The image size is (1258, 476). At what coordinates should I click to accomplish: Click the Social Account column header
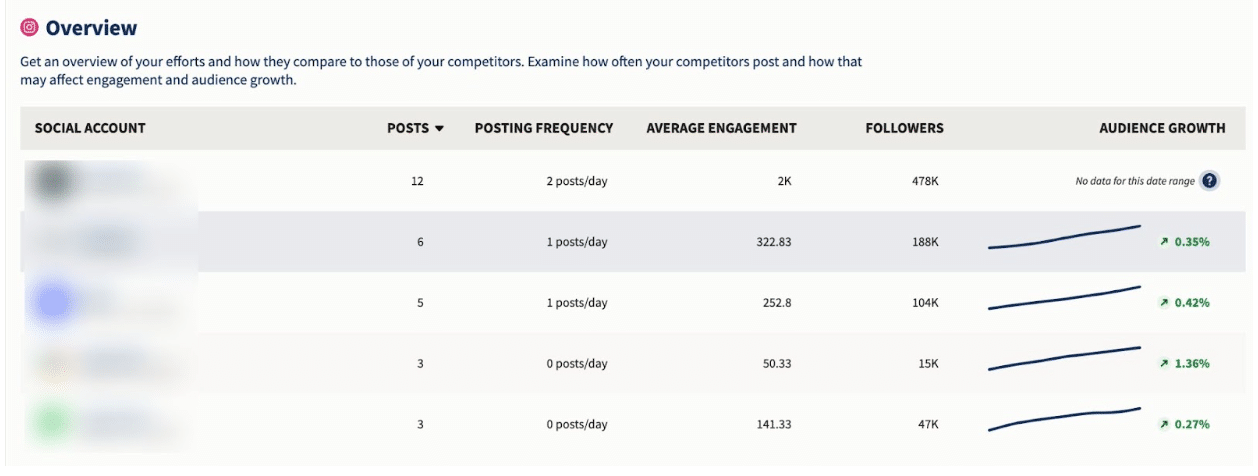click(x=90, y=128)
